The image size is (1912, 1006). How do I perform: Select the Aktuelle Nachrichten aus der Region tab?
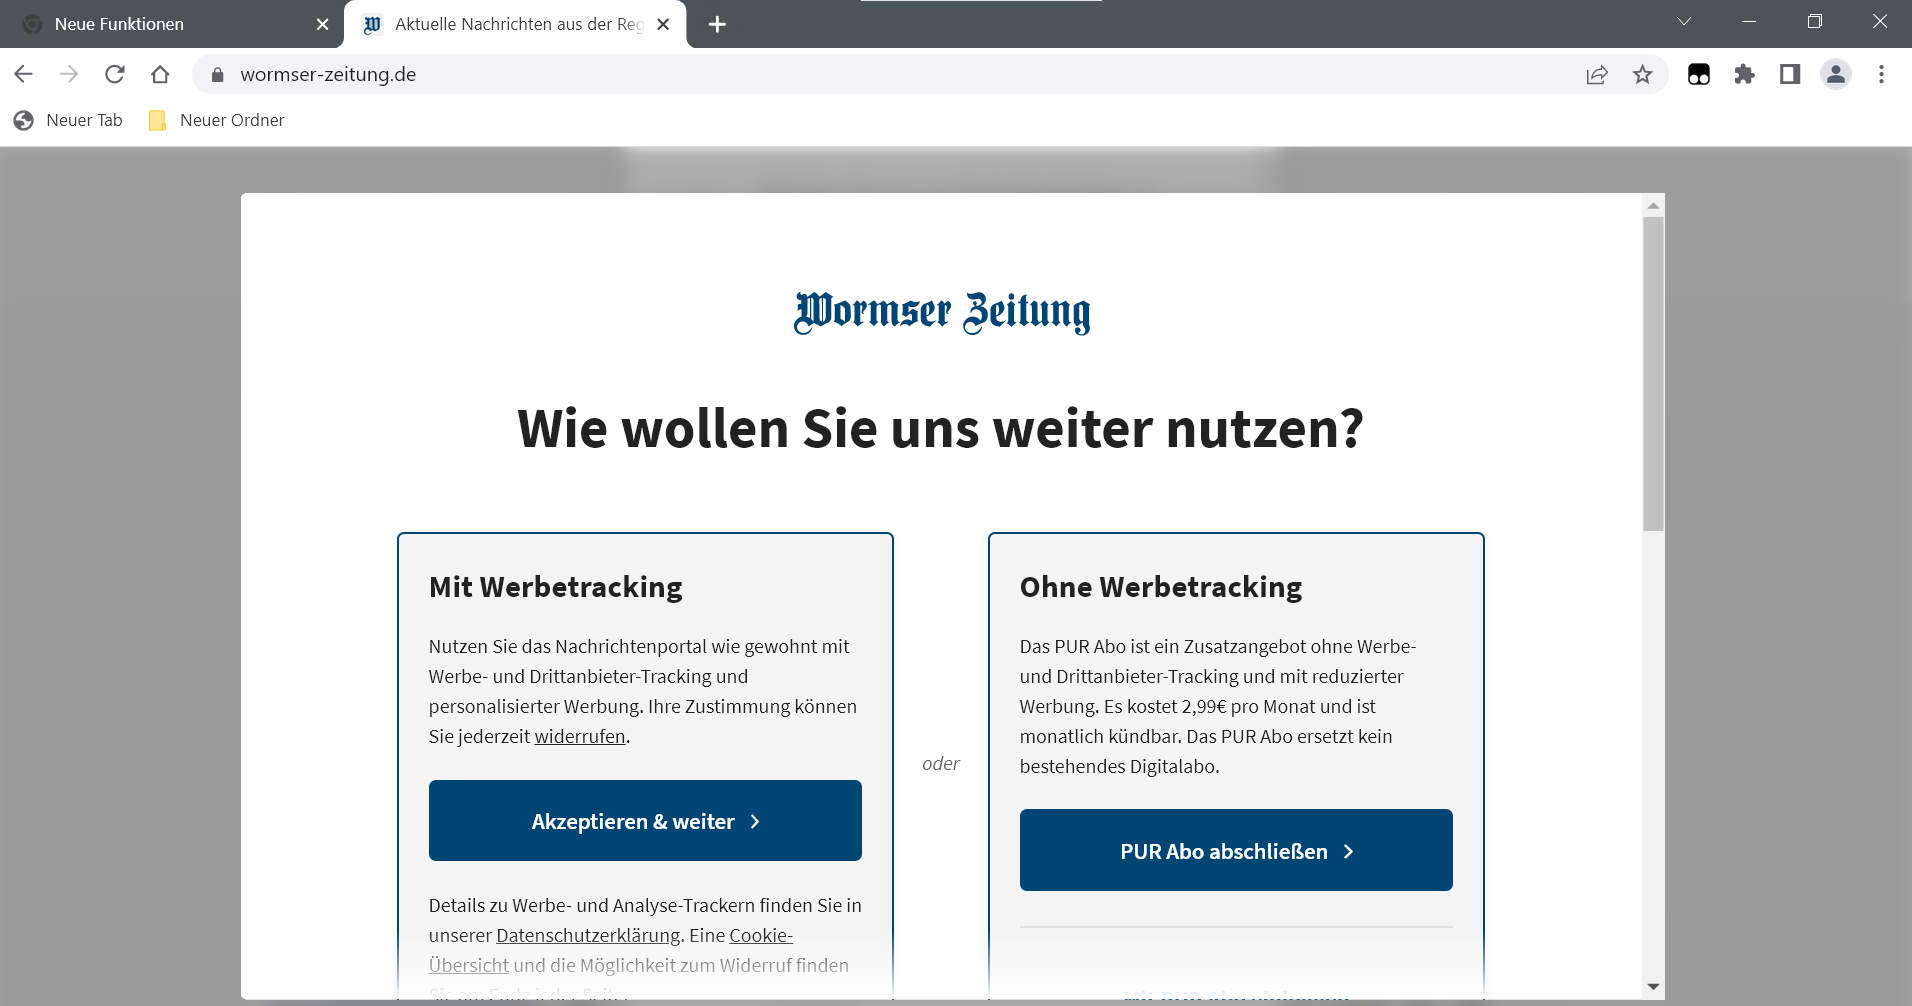pos(515,24)
